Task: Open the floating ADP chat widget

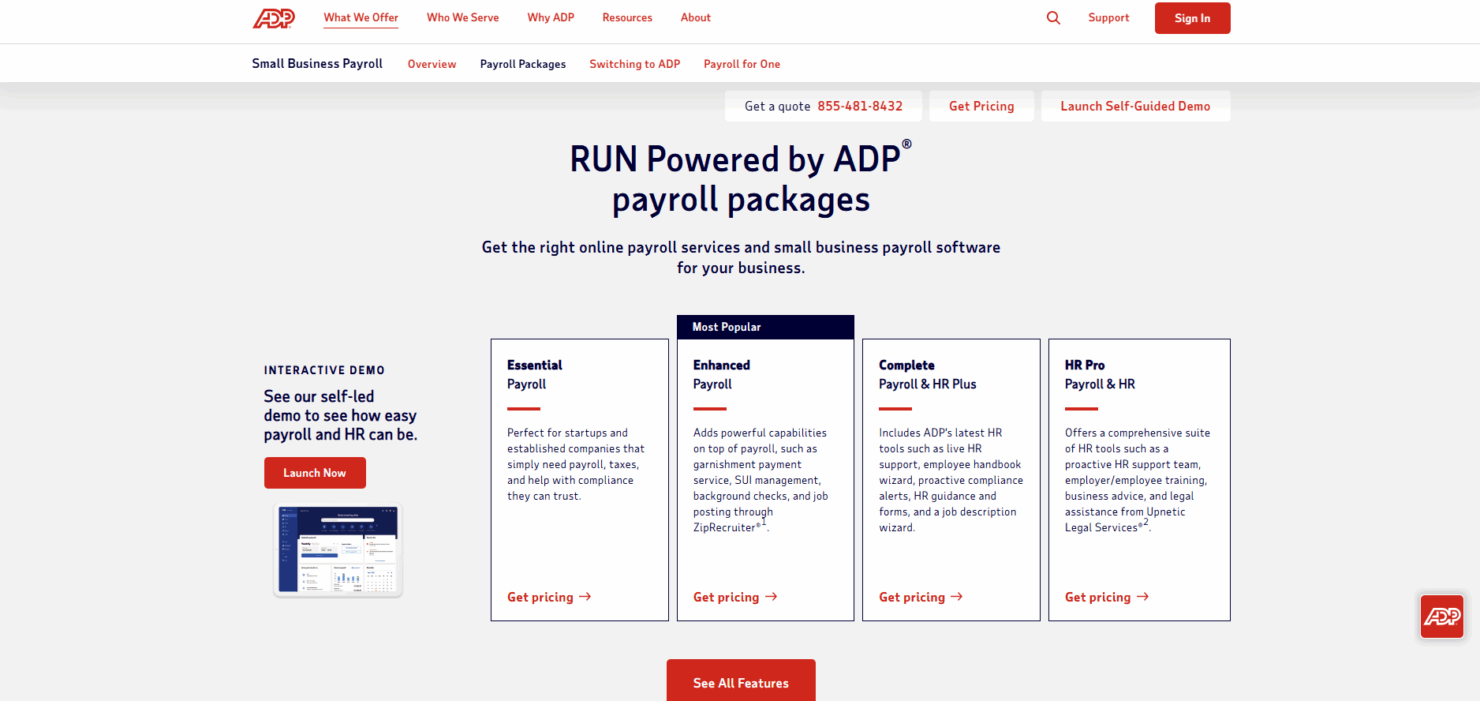Action: point(1442,617)
